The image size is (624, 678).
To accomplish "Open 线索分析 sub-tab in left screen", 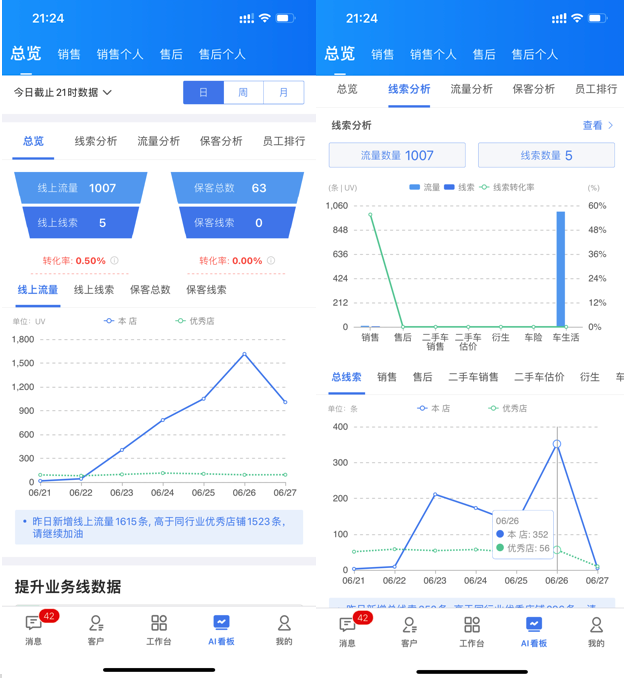I will [x=96, y=141].
